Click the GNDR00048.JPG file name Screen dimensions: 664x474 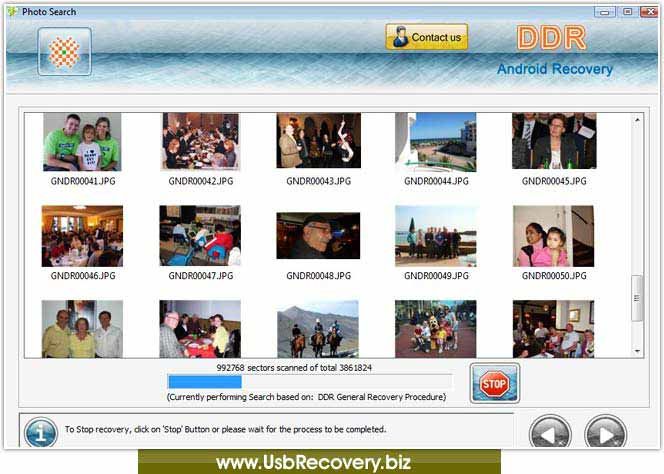[x=318, y=276]
